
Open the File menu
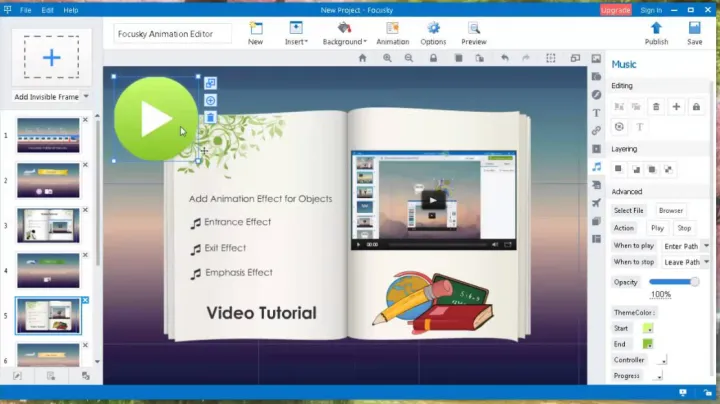click(25, 9)
